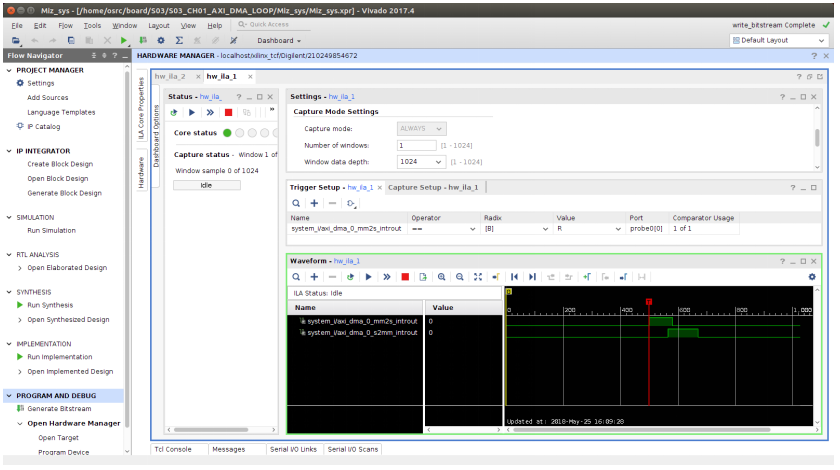Screen dimensions: 840x470
Task: Collapse Open Hardware Manager item
Action: click(20, 424)
